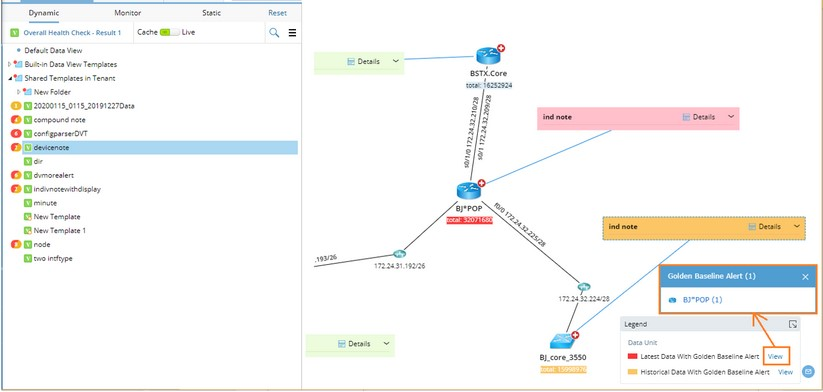Expand Built-in Data View Templates
Screen dimensions: 823x392
pos(9,65)
